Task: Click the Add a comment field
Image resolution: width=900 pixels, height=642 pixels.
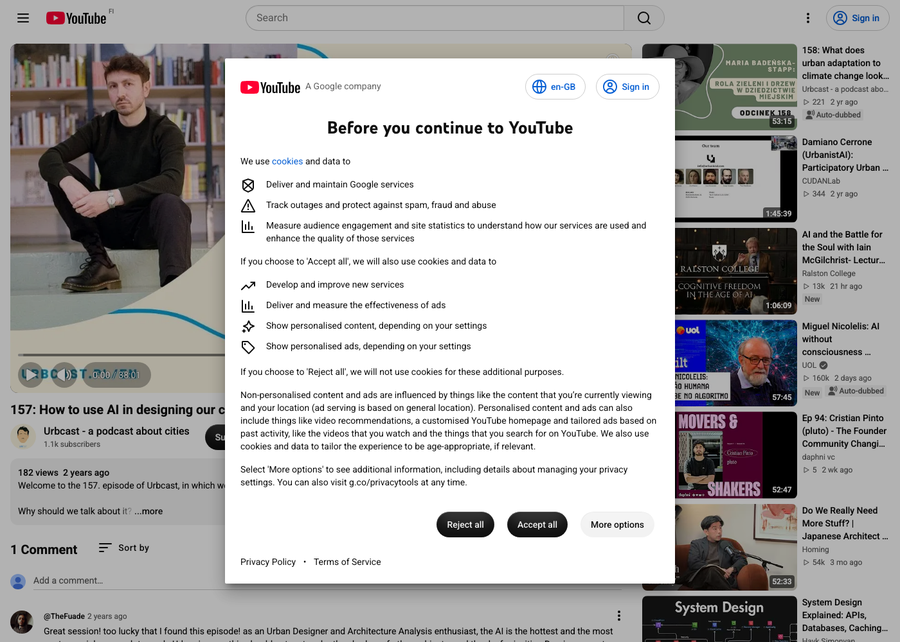Action: pos(327,581)
